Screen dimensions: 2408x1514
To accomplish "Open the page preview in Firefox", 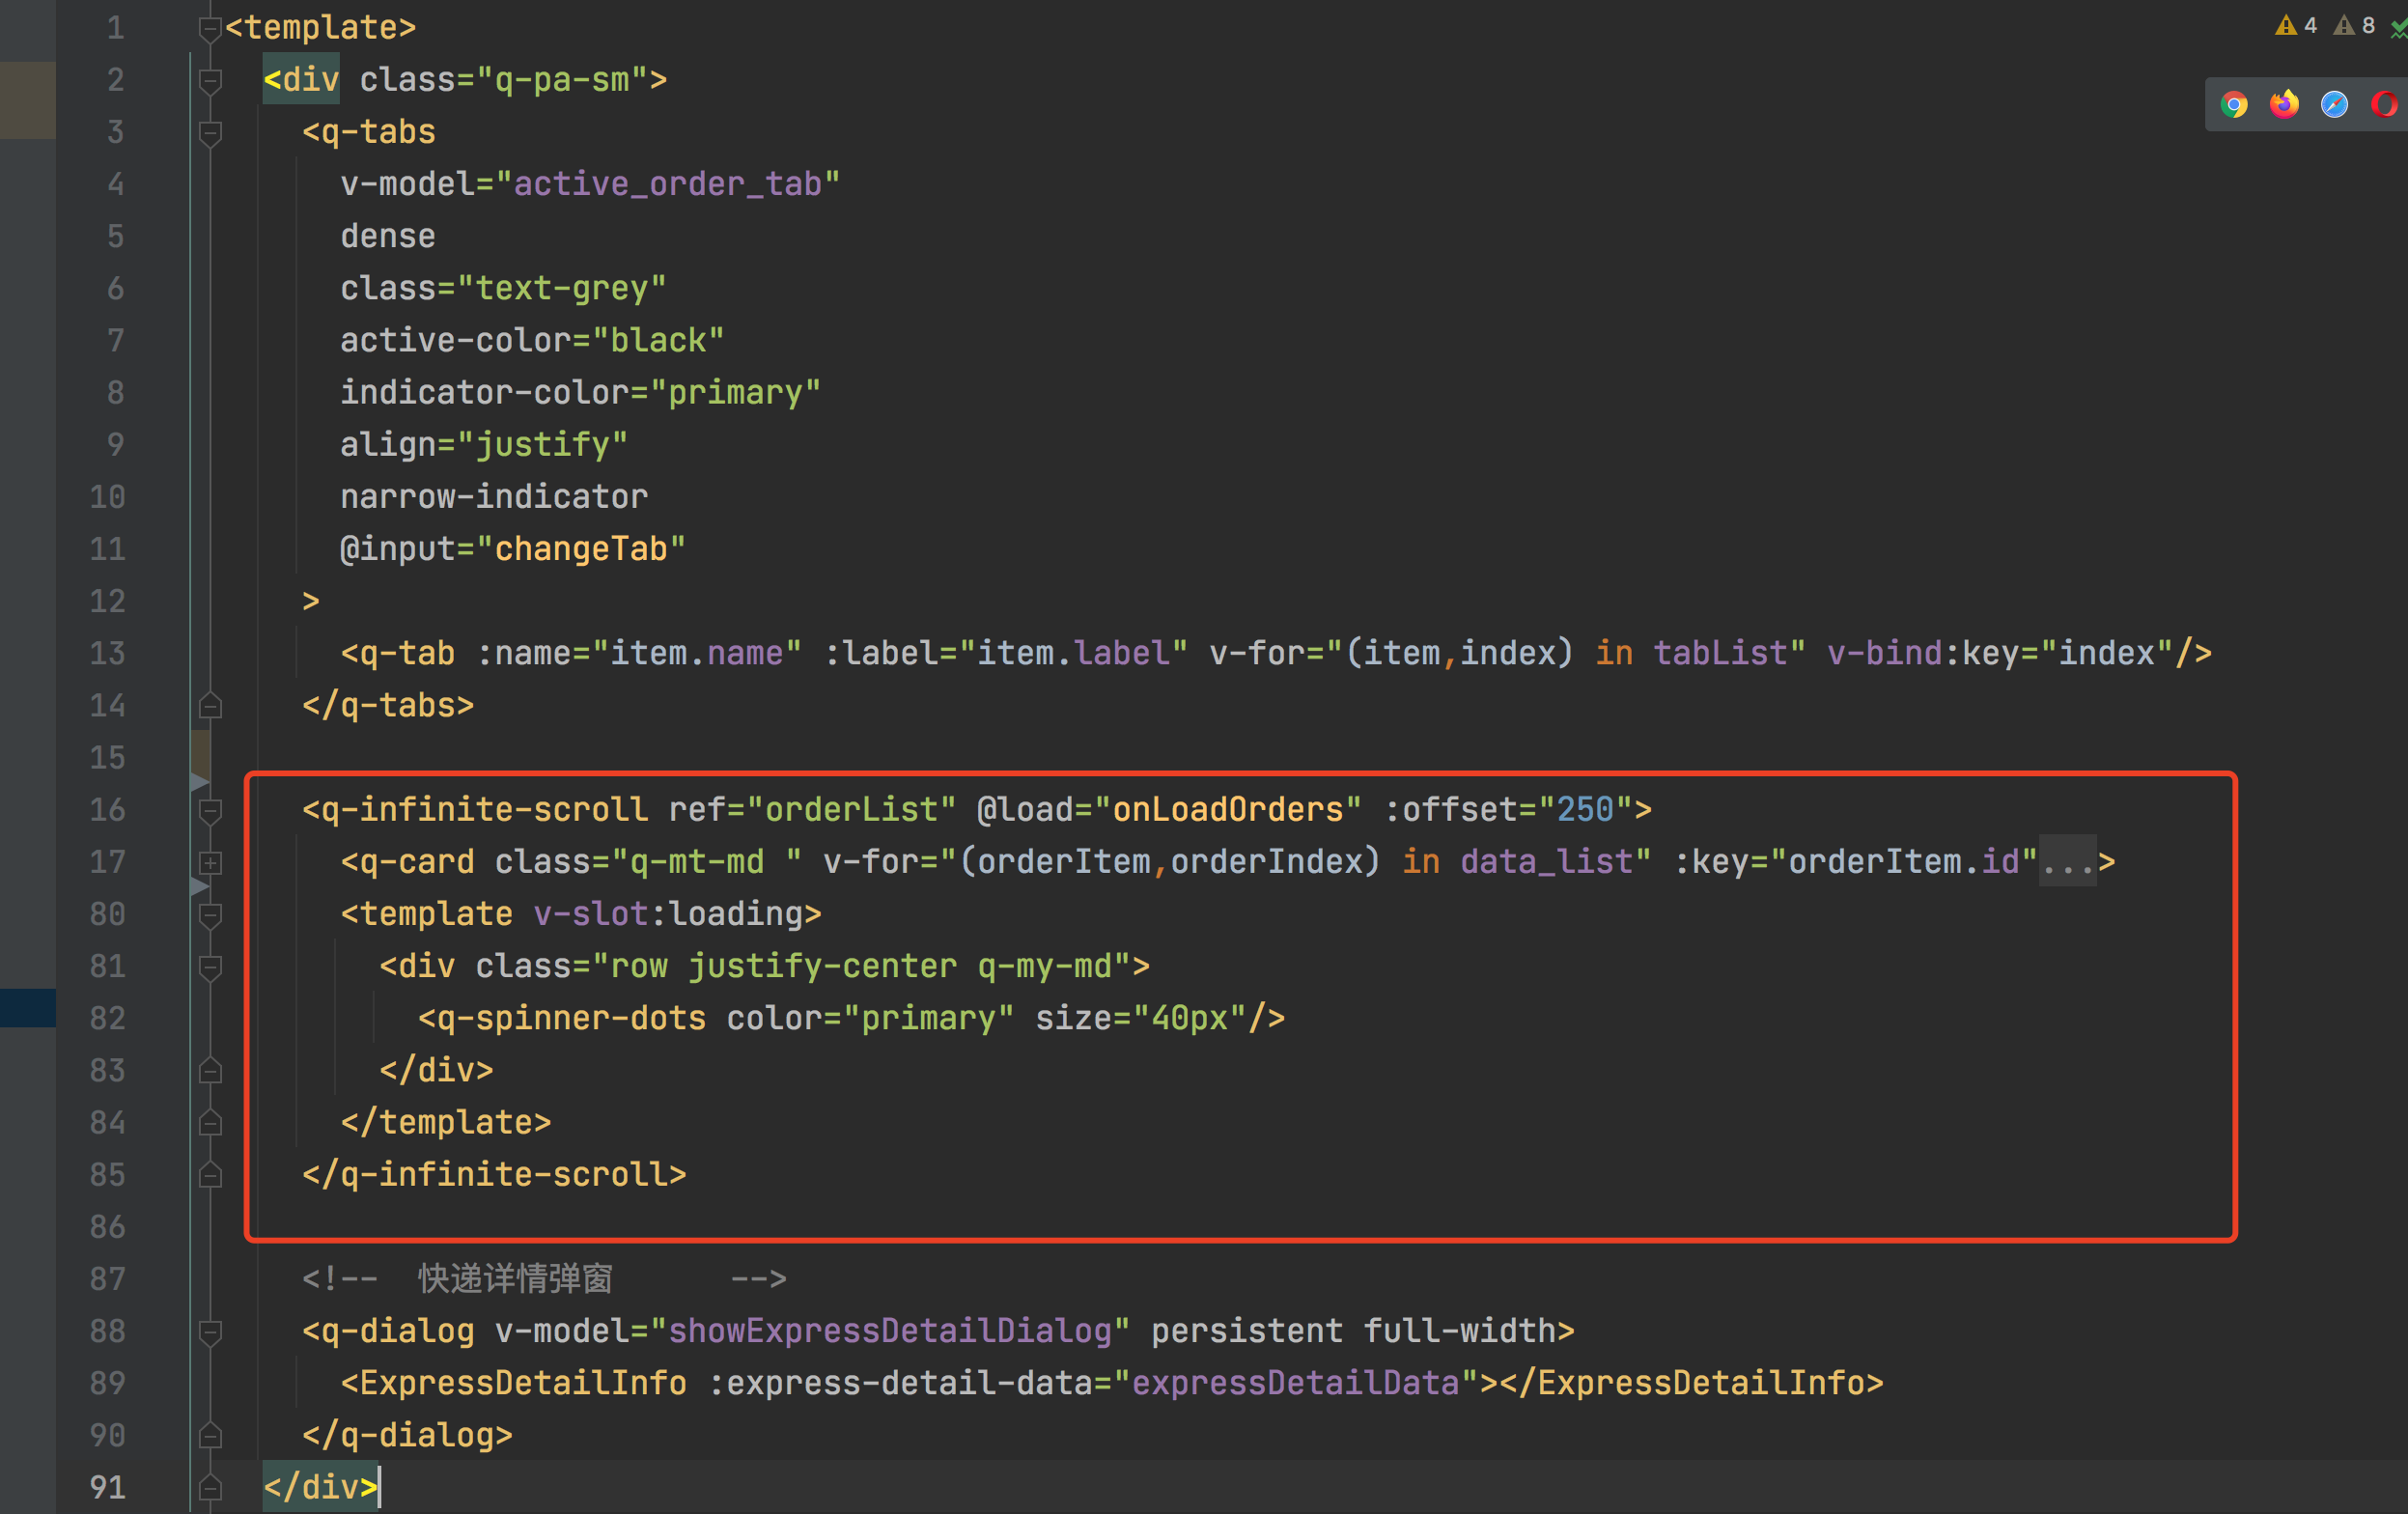I will (2284, 104).
